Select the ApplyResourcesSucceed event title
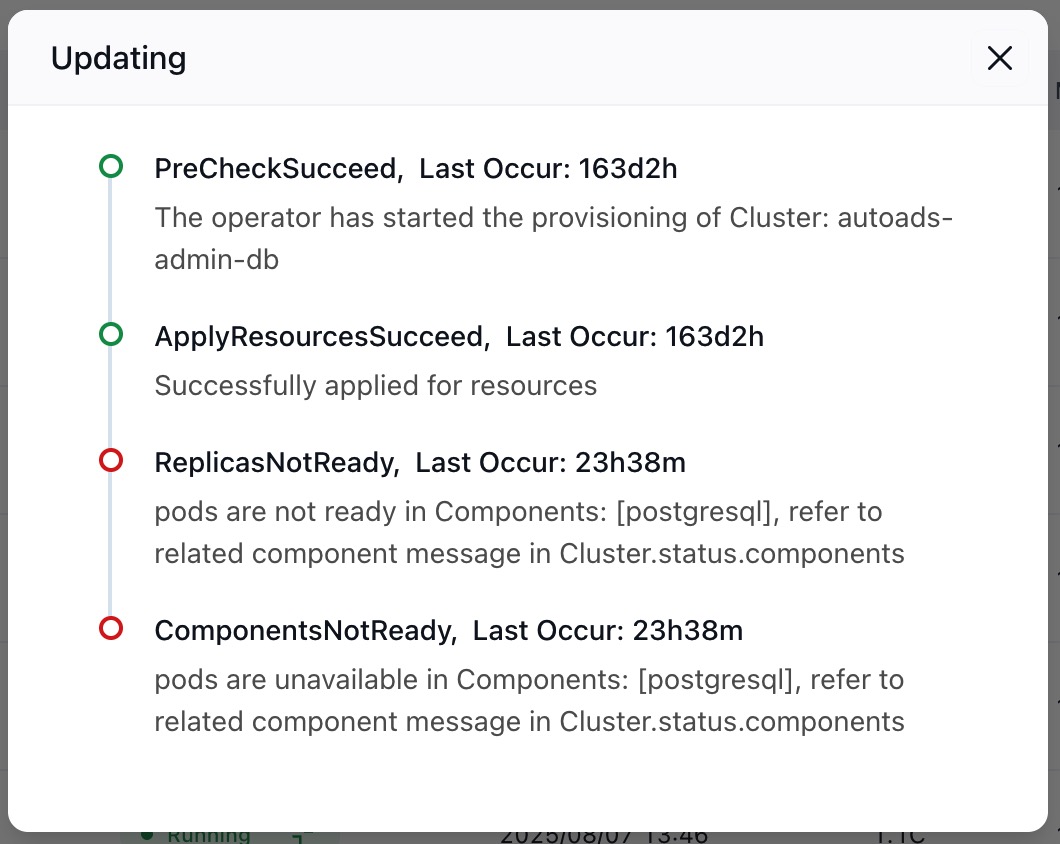 (319, 337)
